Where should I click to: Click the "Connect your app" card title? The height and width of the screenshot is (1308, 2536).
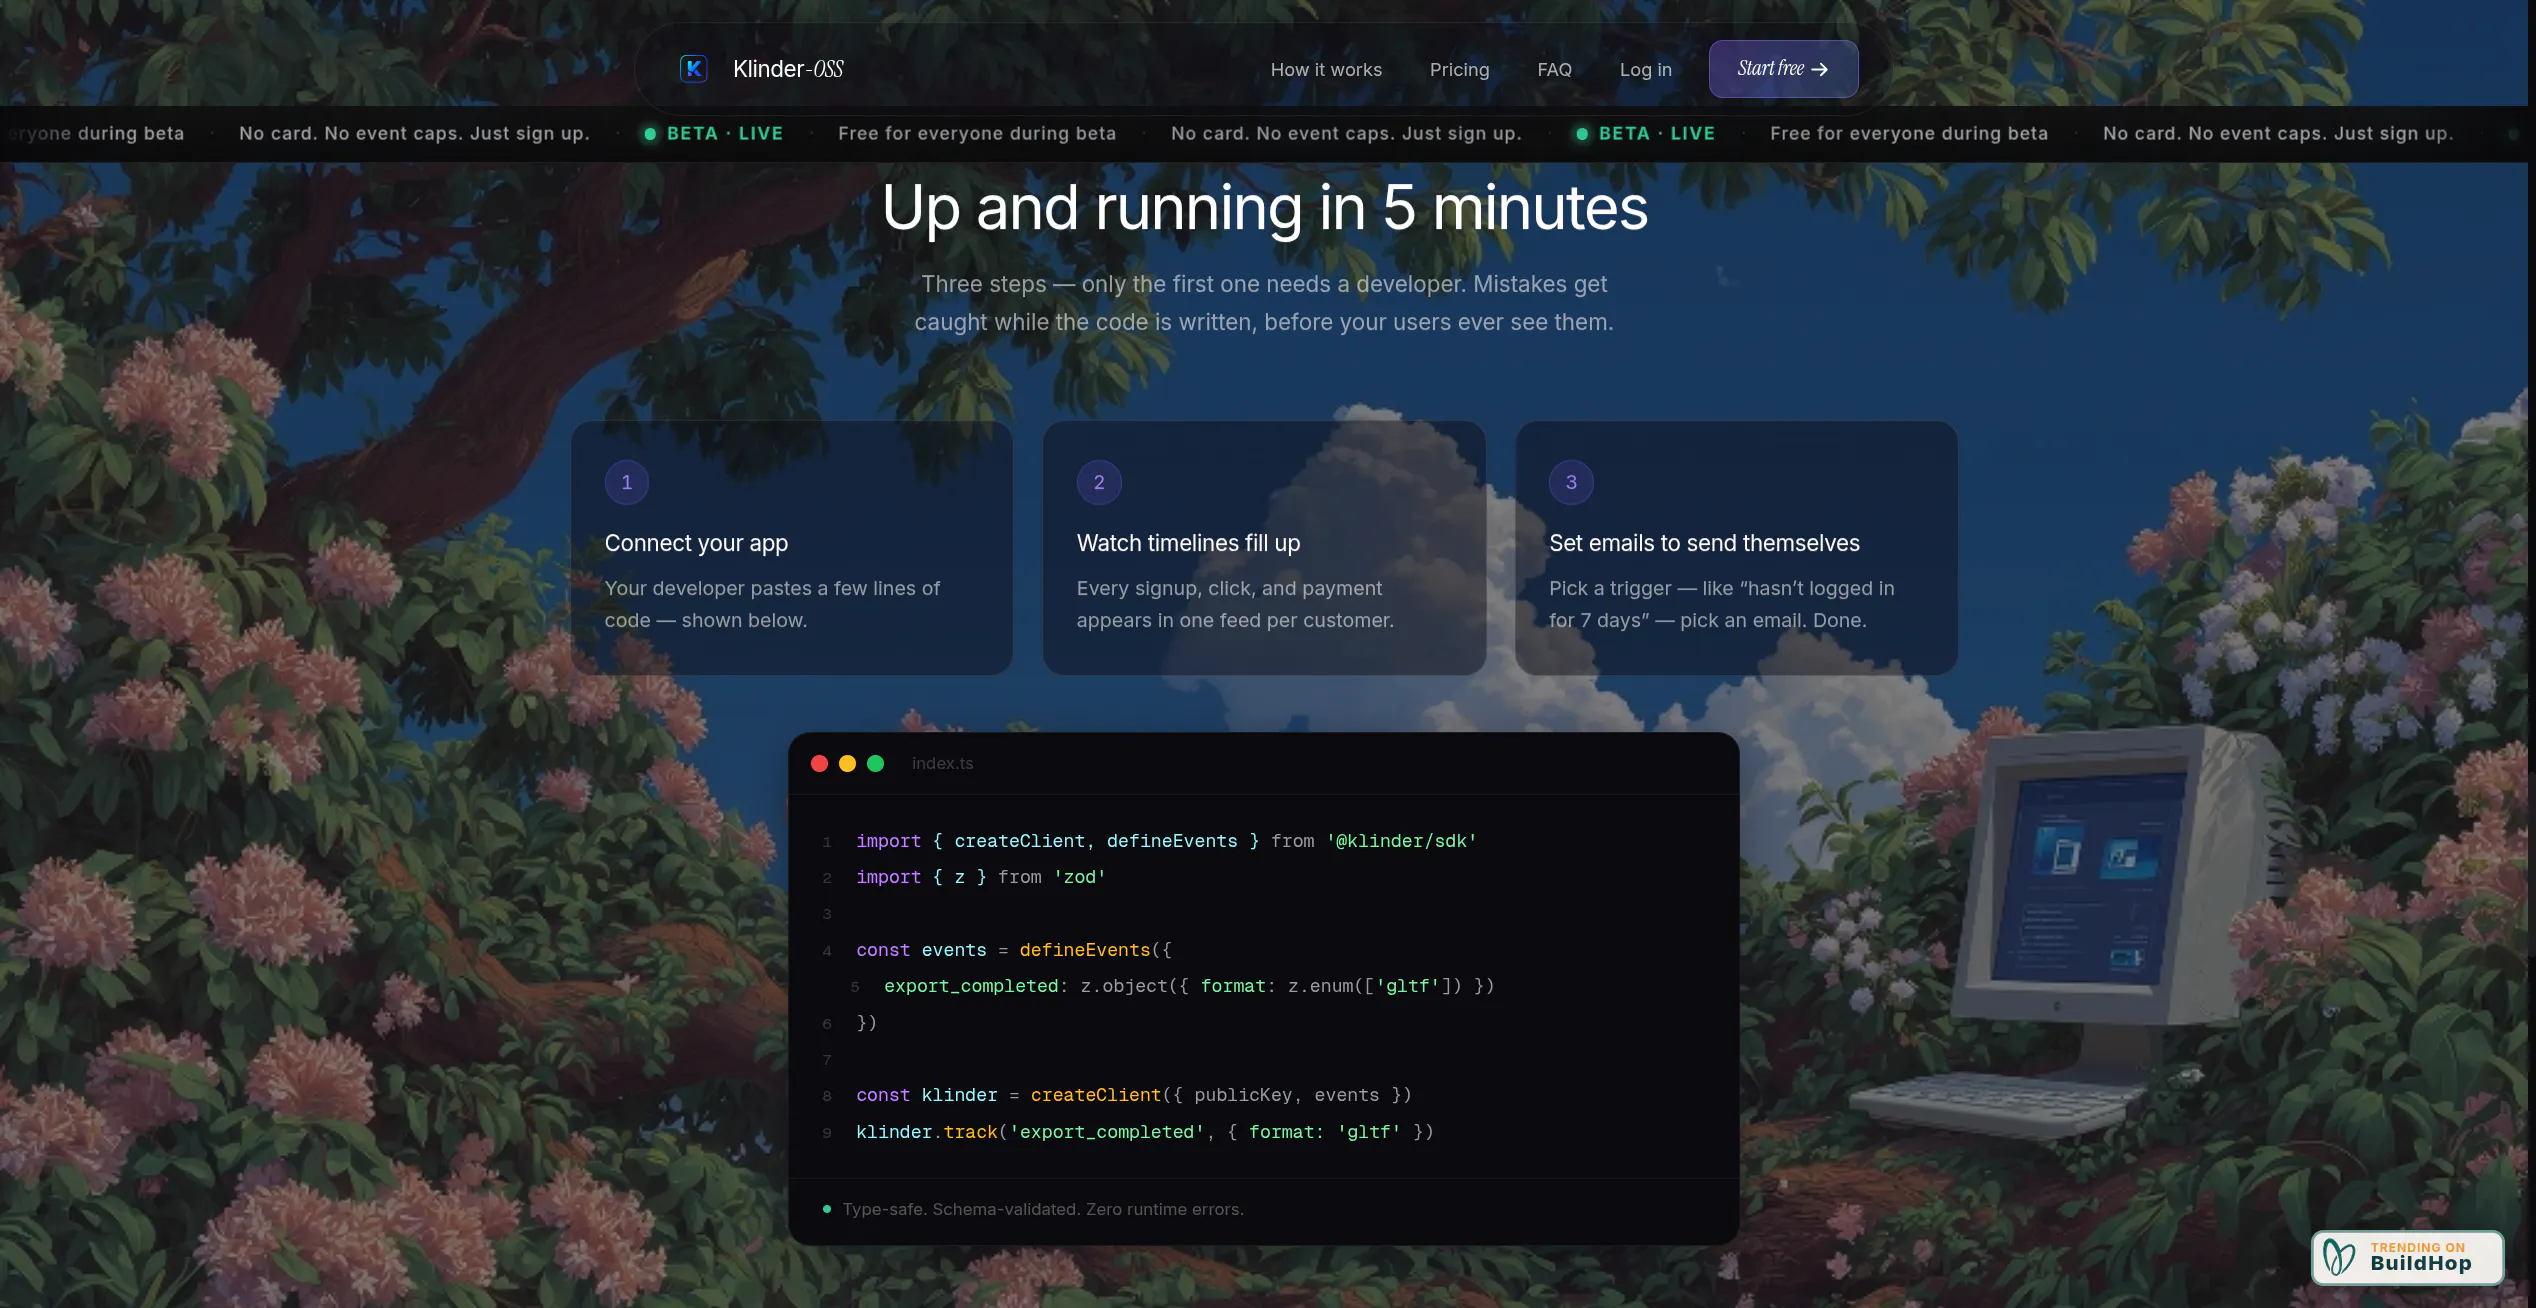pos(696,543)
